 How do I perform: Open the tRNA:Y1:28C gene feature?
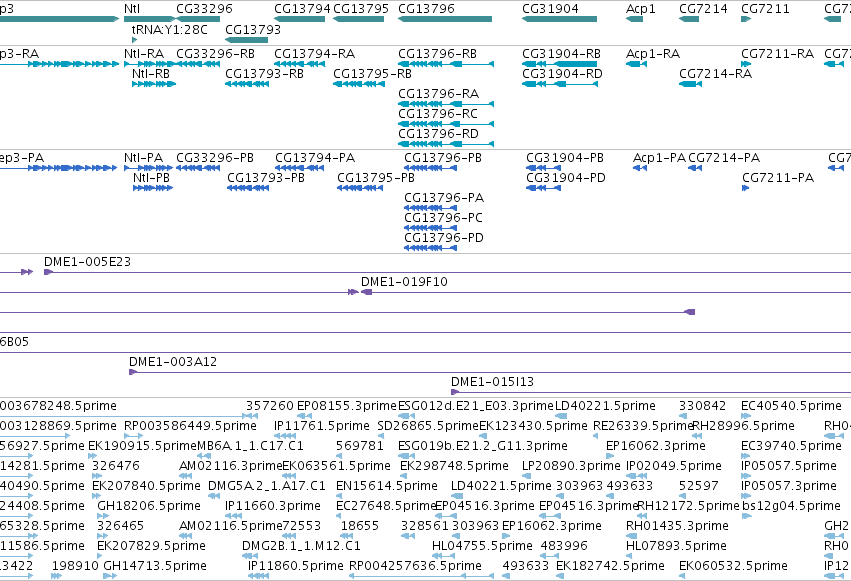[x=135, y=40]
